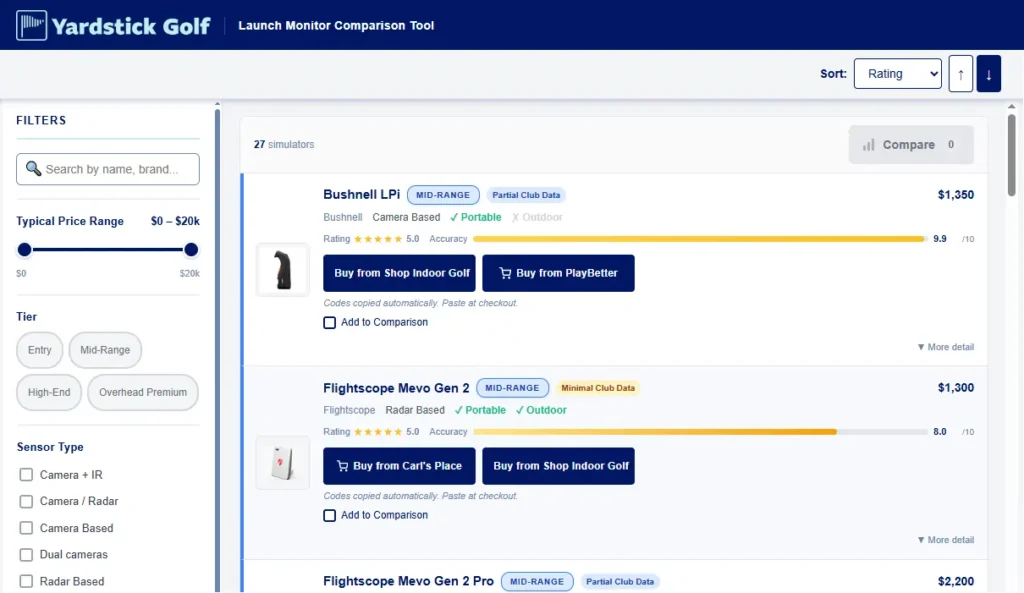Click Buy from Shop Indoor Golf for Mevo Gen 2
Screen dimensions: 1024x593
(x=558, y=466)
